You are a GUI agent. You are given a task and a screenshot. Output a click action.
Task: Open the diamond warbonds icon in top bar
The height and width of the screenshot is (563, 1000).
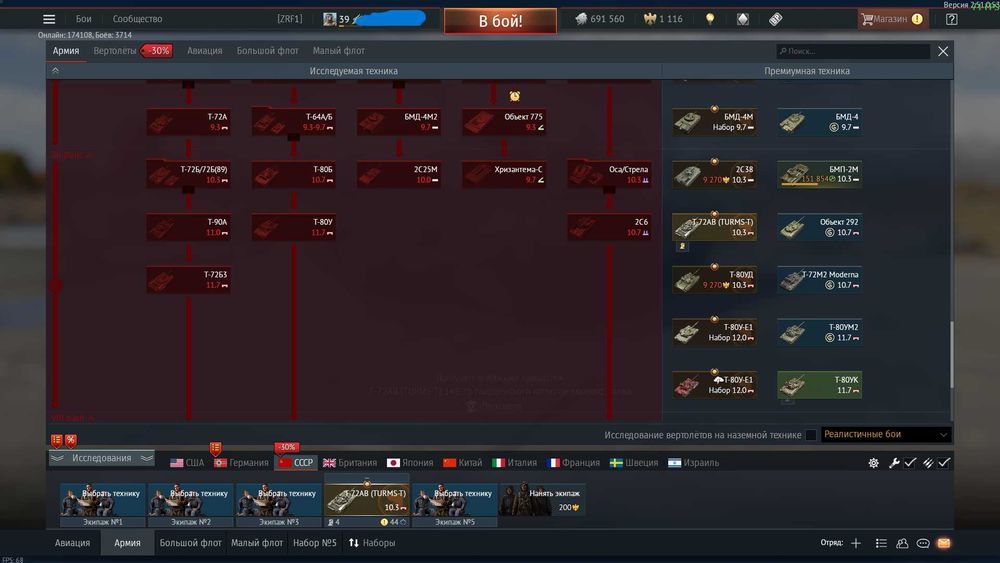click(x=743, y=19)
